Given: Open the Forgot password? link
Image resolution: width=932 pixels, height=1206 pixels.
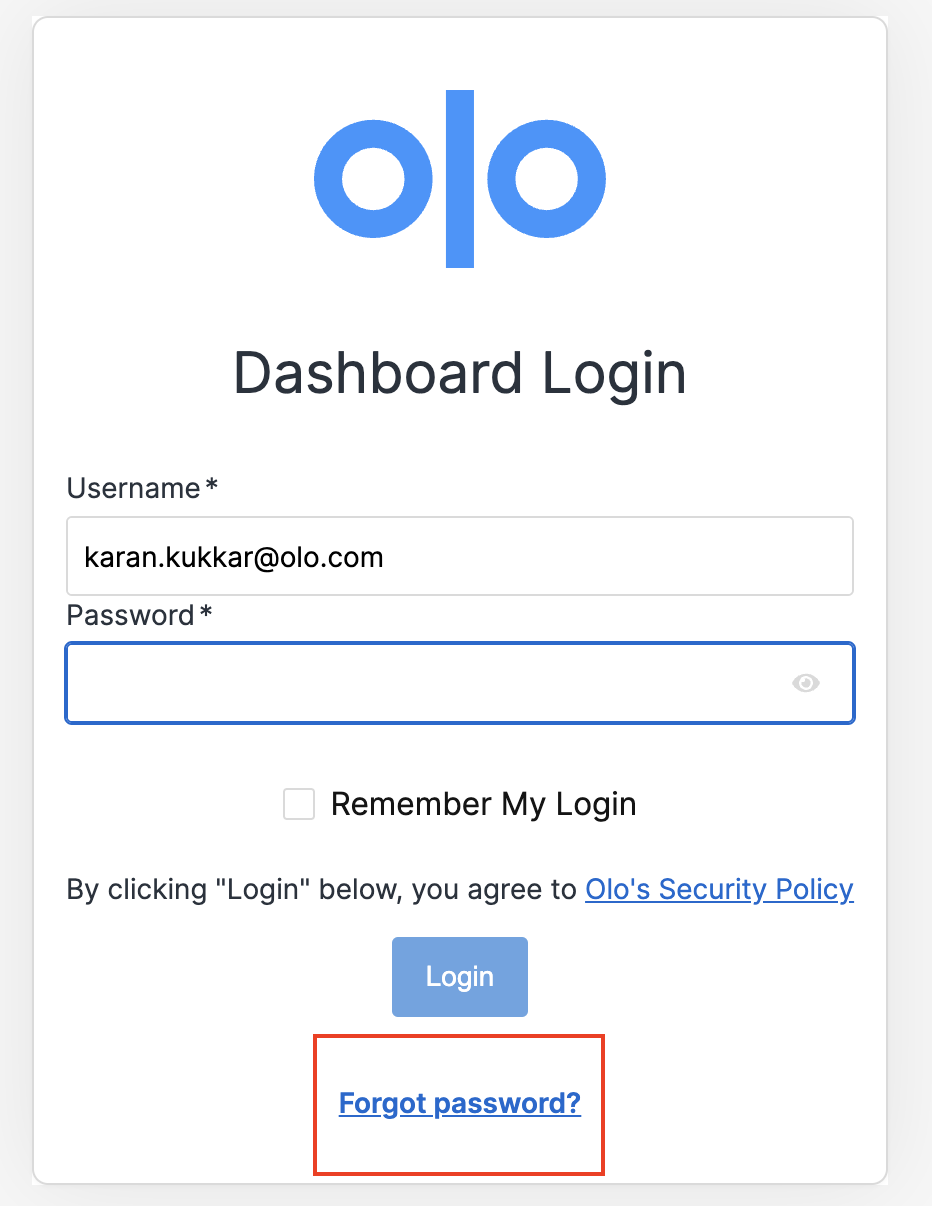Looking at the screenshot, I should point(460,1104).
